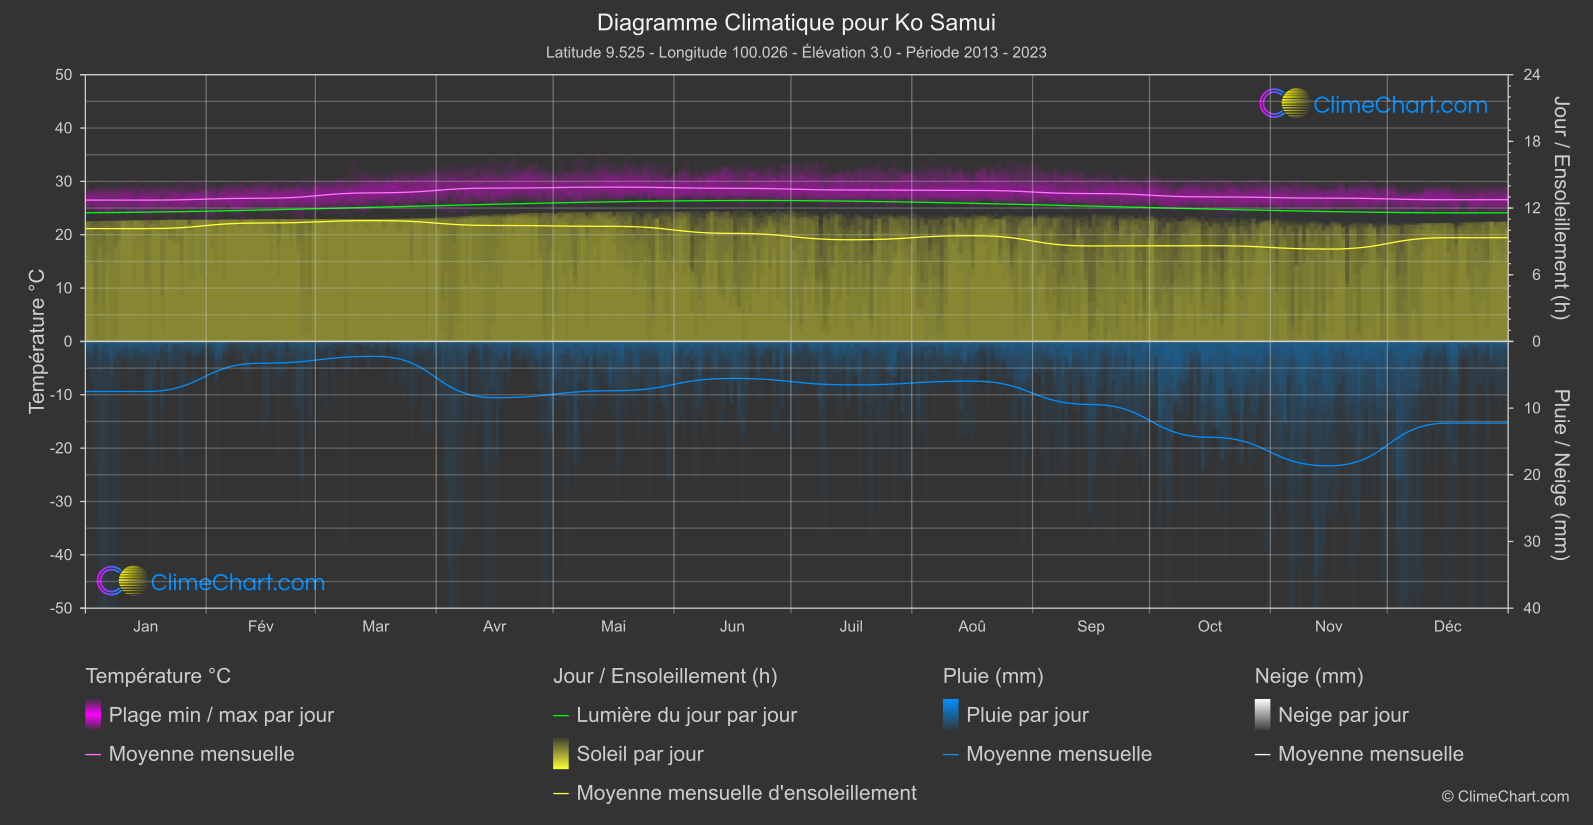Screen dimensions: 1593x825
Task: Click the ClimeChart.com logo icon bottom left
Action: tap(122, 580)
